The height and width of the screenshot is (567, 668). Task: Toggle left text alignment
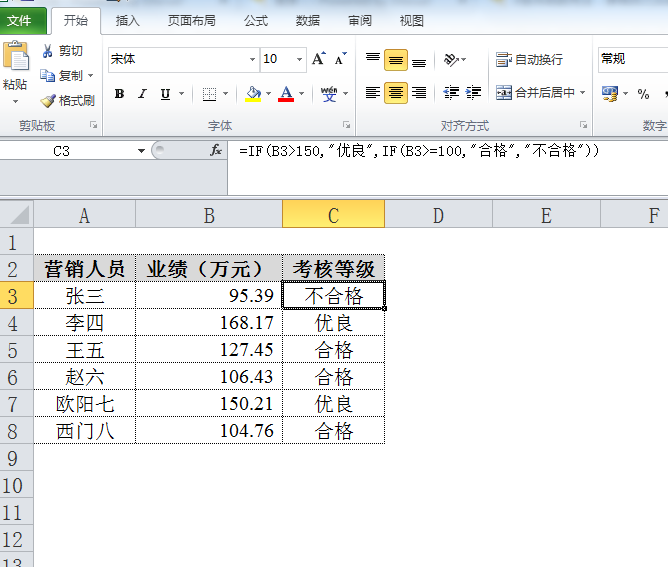tap(373, 92)
